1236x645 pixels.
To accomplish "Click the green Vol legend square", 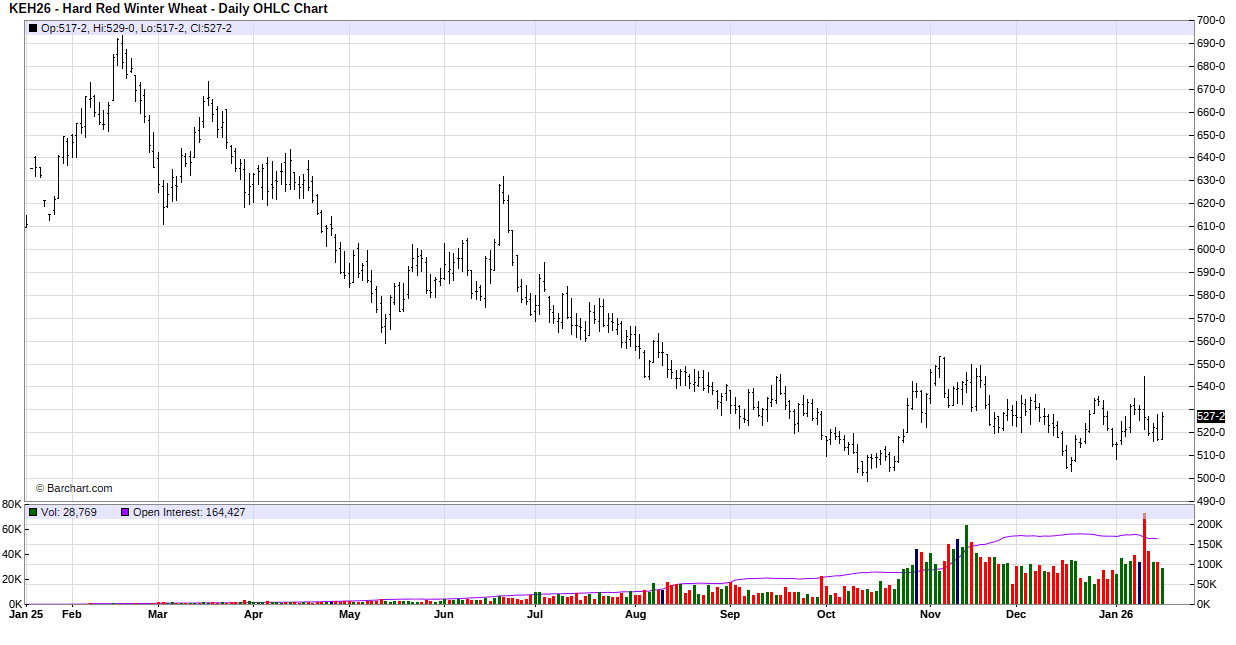I will point(33,512).
